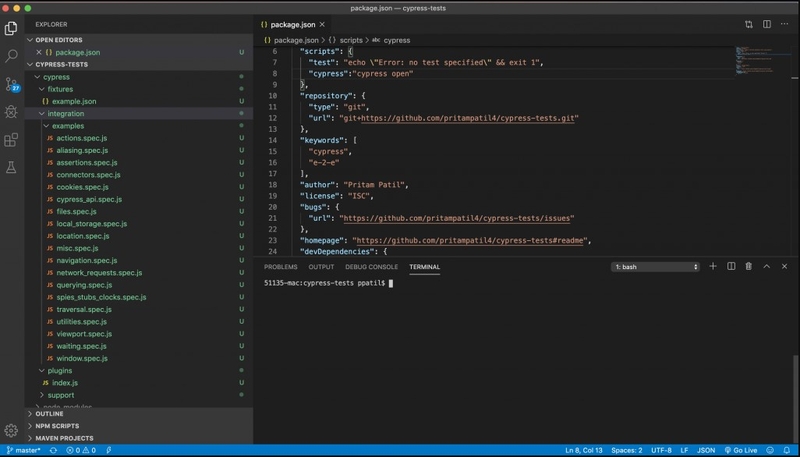This screenshot has width=800, height=457.
Task: Open the Extensions view icon
Action: click(x=11, y=140)
